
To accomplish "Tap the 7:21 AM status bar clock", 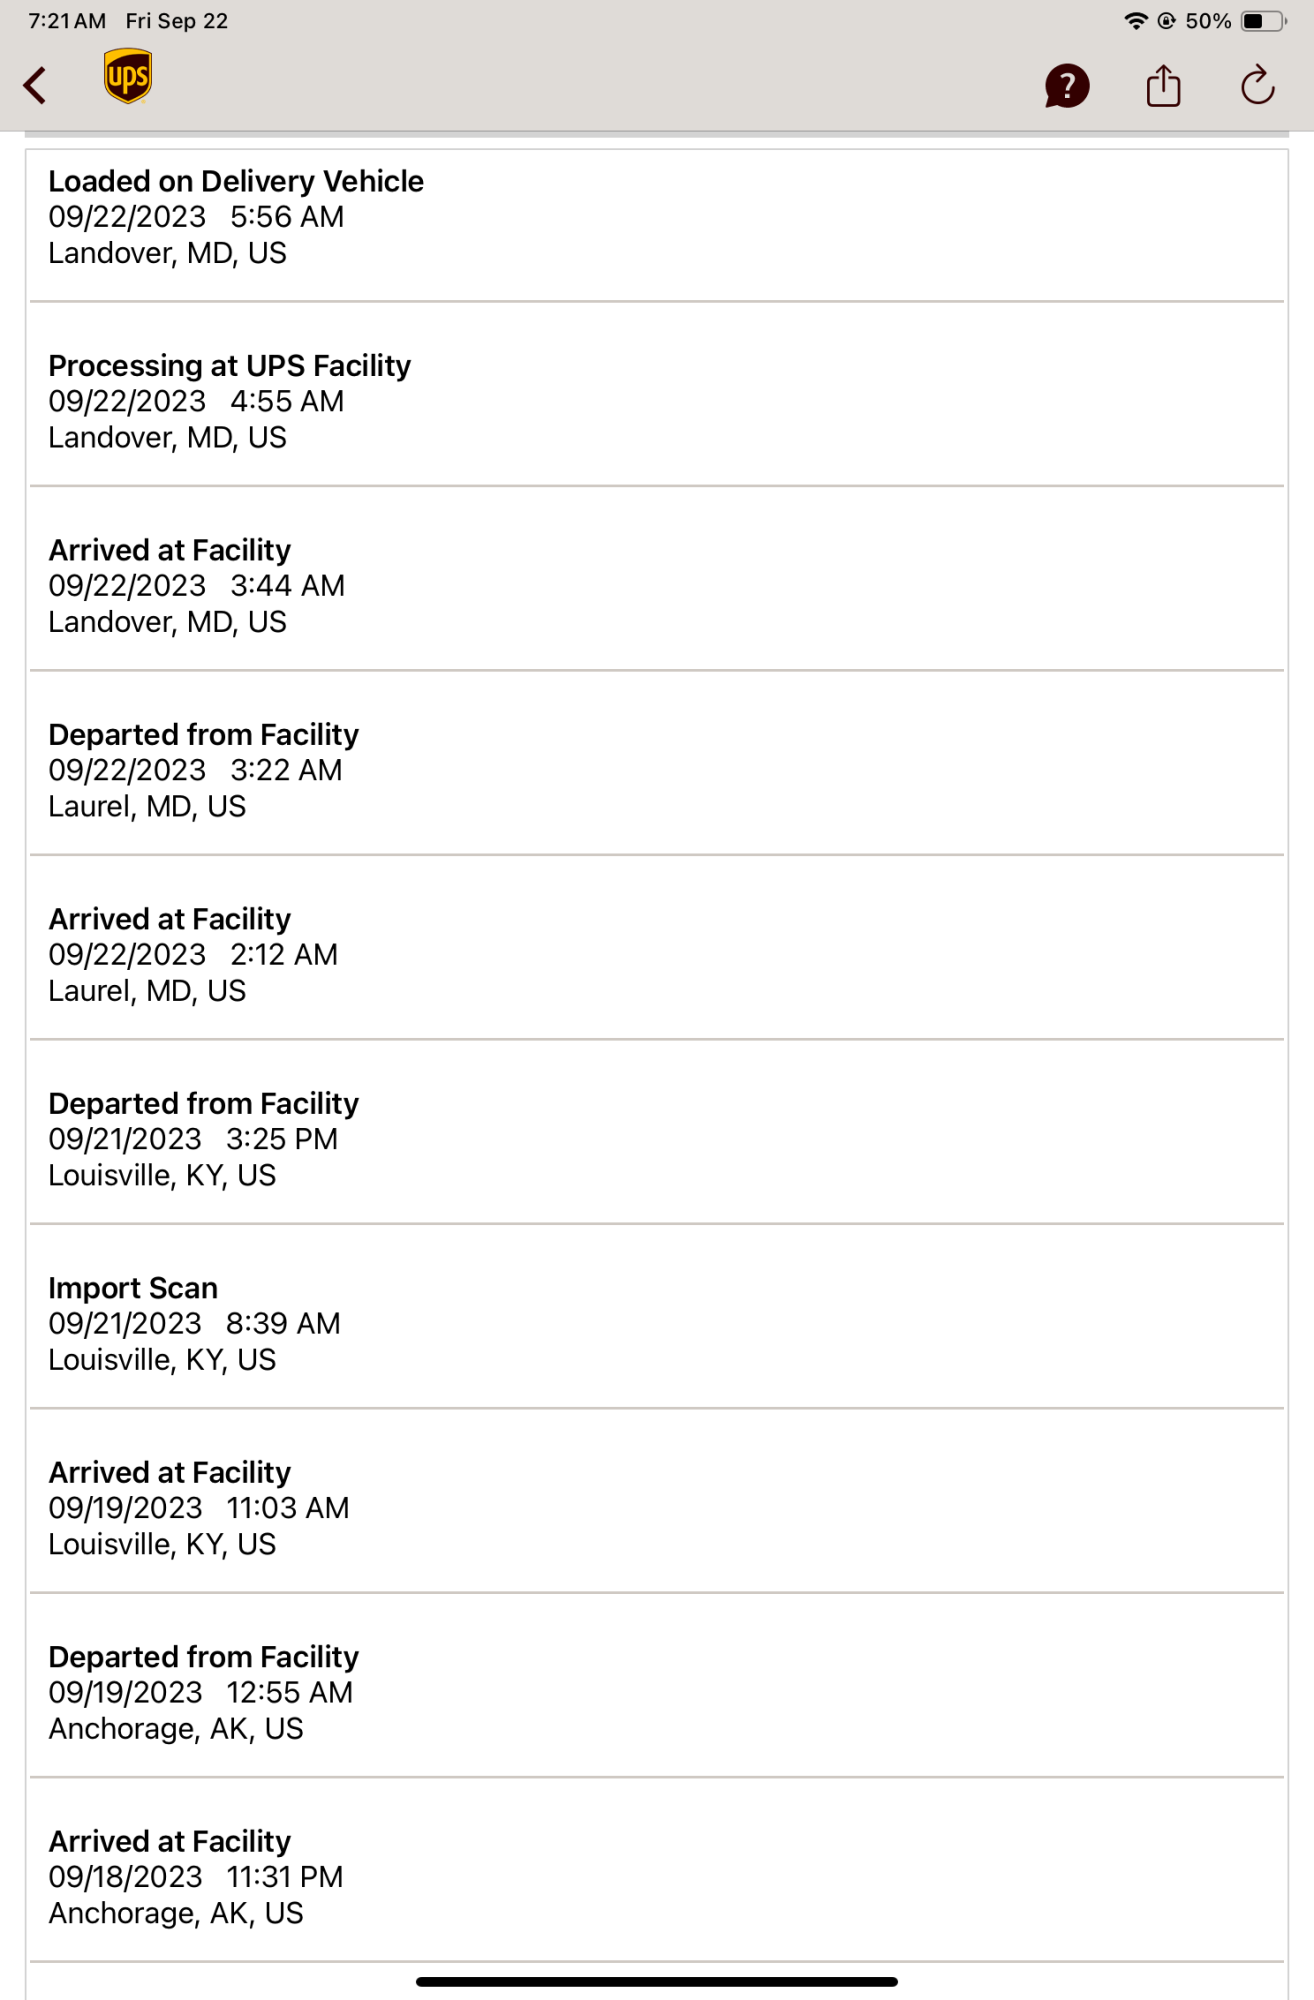I will click(x=67, y=21).
